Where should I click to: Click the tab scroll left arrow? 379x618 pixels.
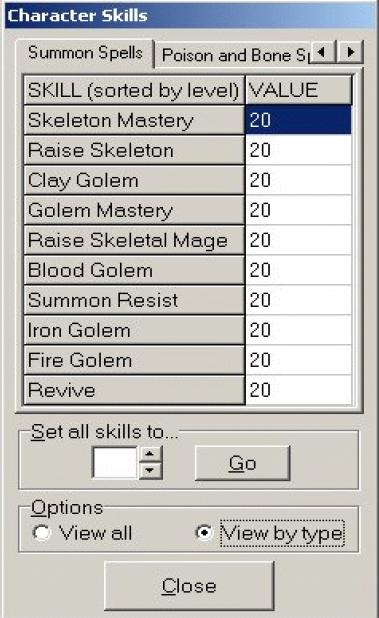click(323, 52)
